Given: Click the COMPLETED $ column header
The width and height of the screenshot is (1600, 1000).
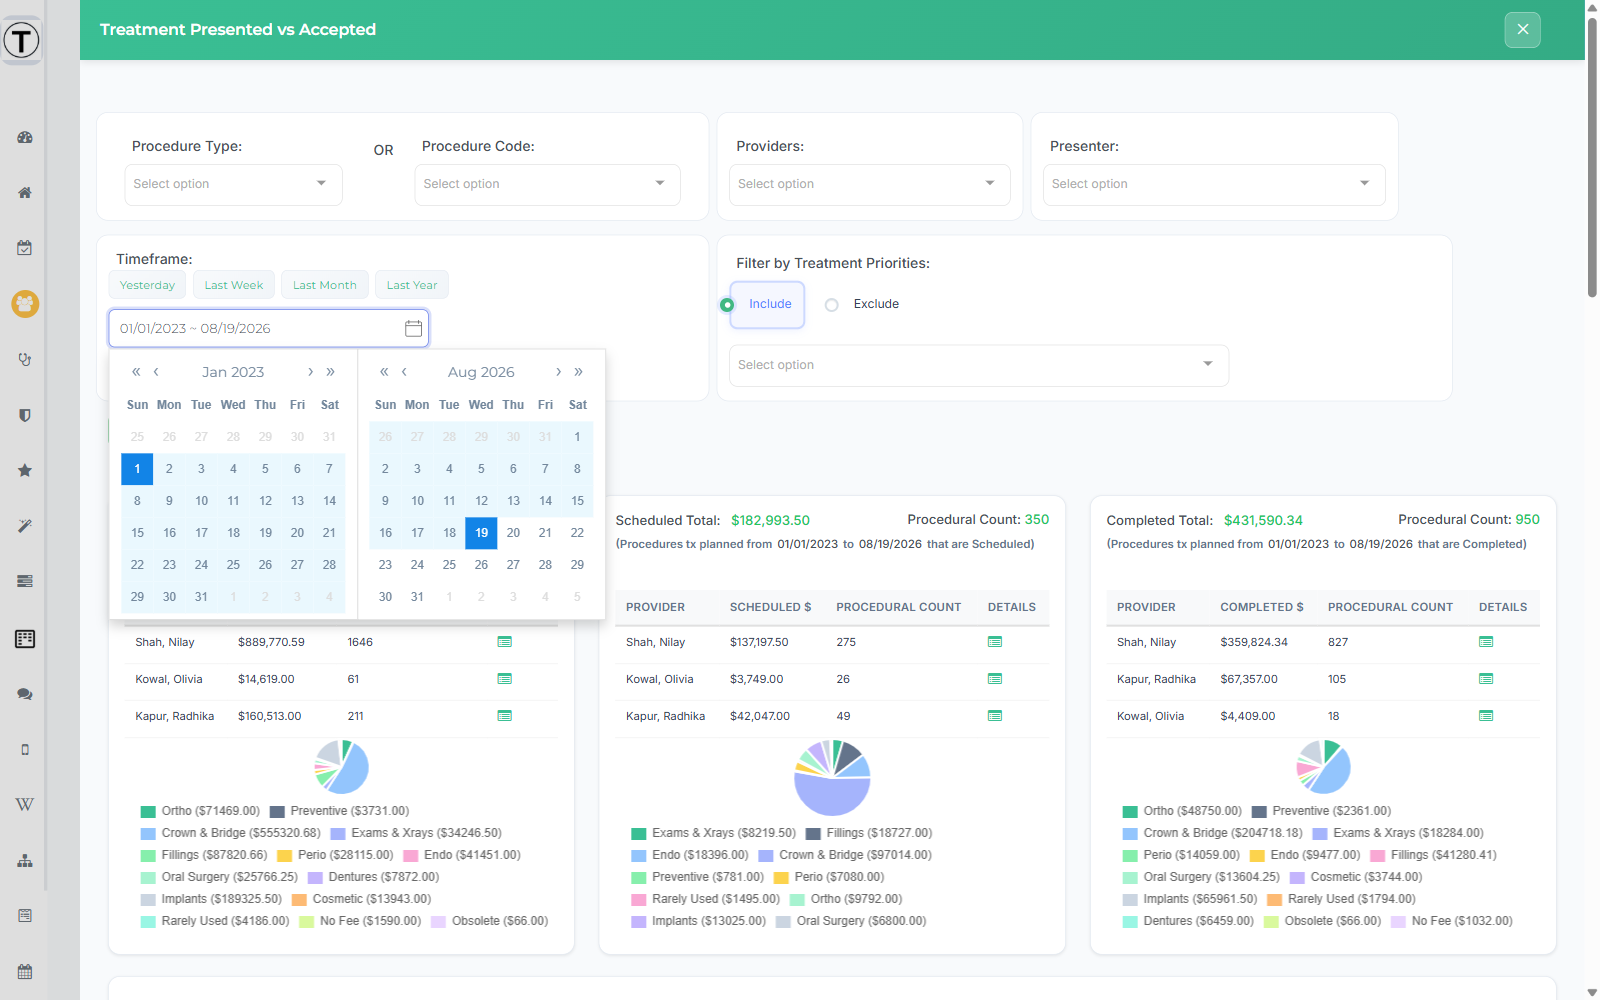Looking at the screenshot, I should pyautogui.click(x=1262, y=607).
